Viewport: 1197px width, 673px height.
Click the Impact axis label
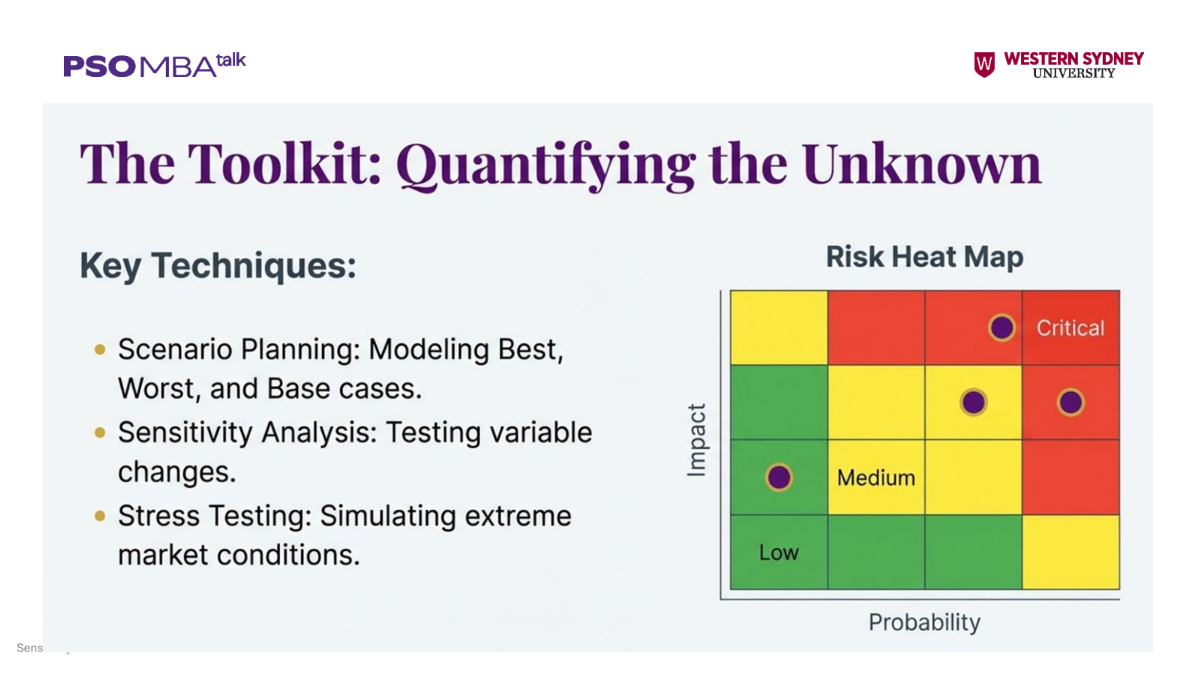(697, 440)
